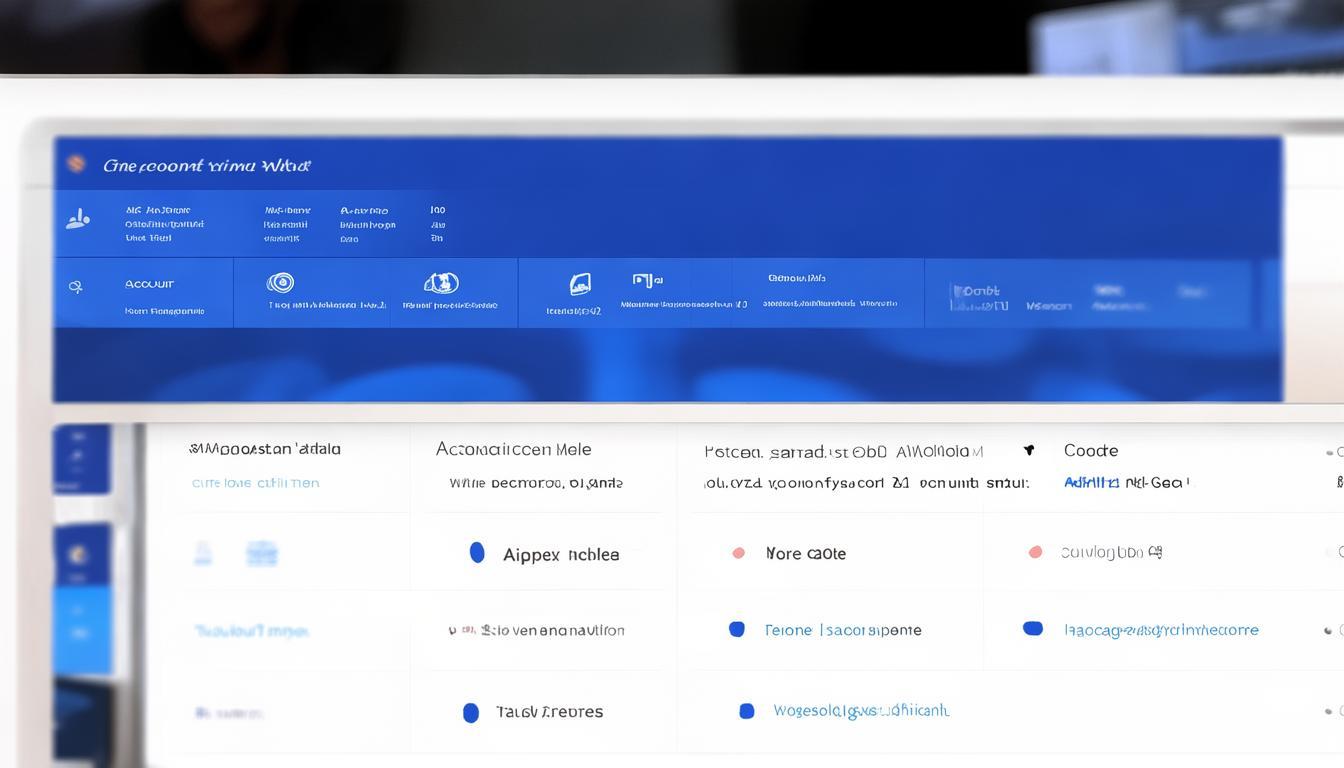This screenshot has height=768, width=1344.
Task: Open the Wogesolgysudhiicanl link
Action: click(x=860, y=711)
